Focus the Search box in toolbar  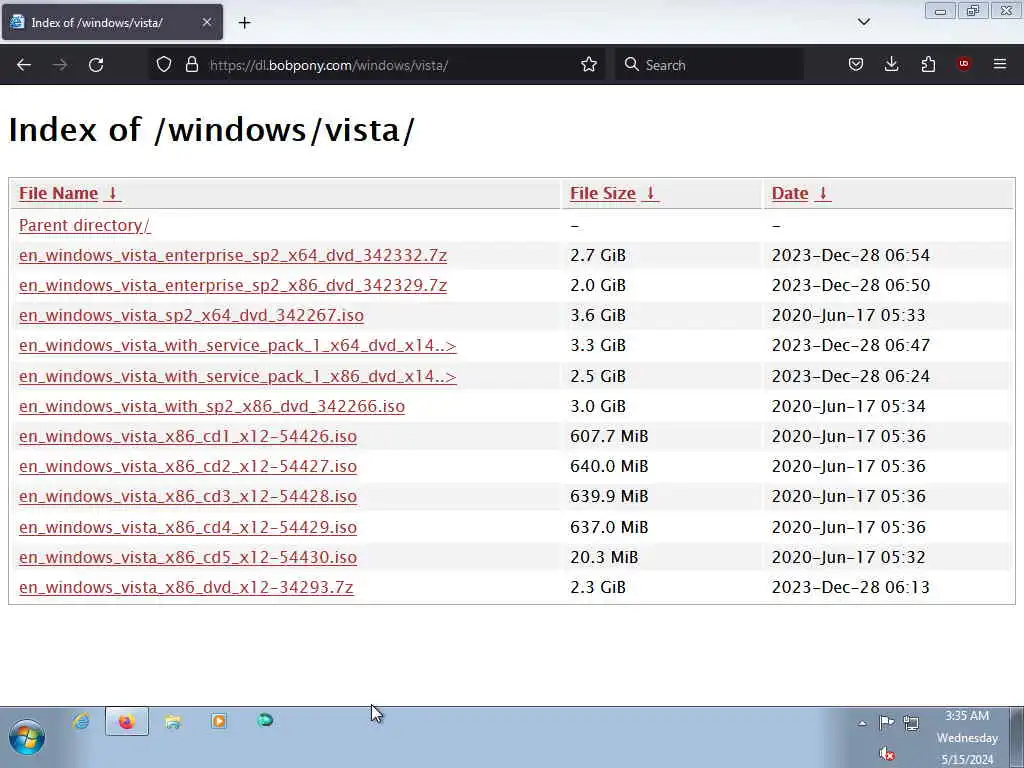click(x=709, y=65)
